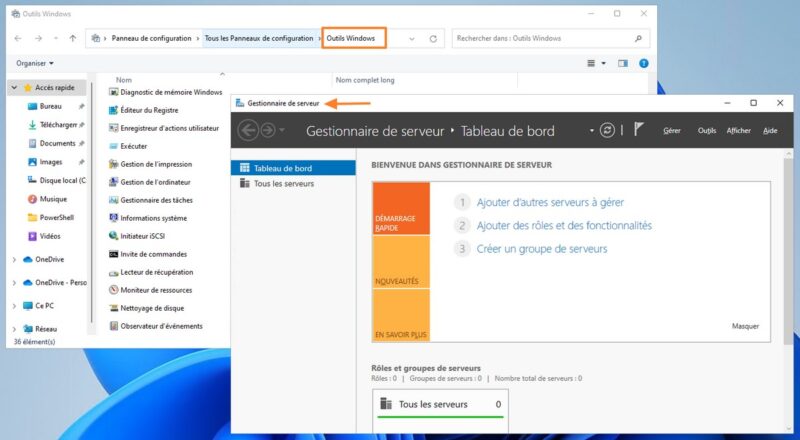Screen dimensions: 800x440
Task: Click Tous les Panneaux de configuration breadcrumb
Action: 259,38
